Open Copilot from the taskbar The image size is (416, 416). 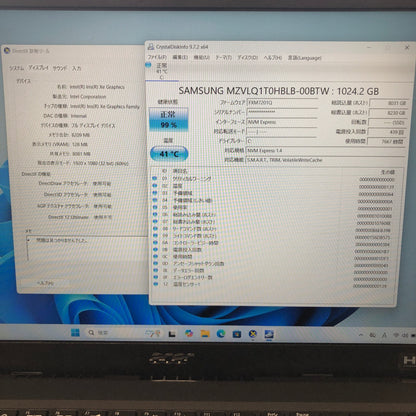tap(189, 333)
